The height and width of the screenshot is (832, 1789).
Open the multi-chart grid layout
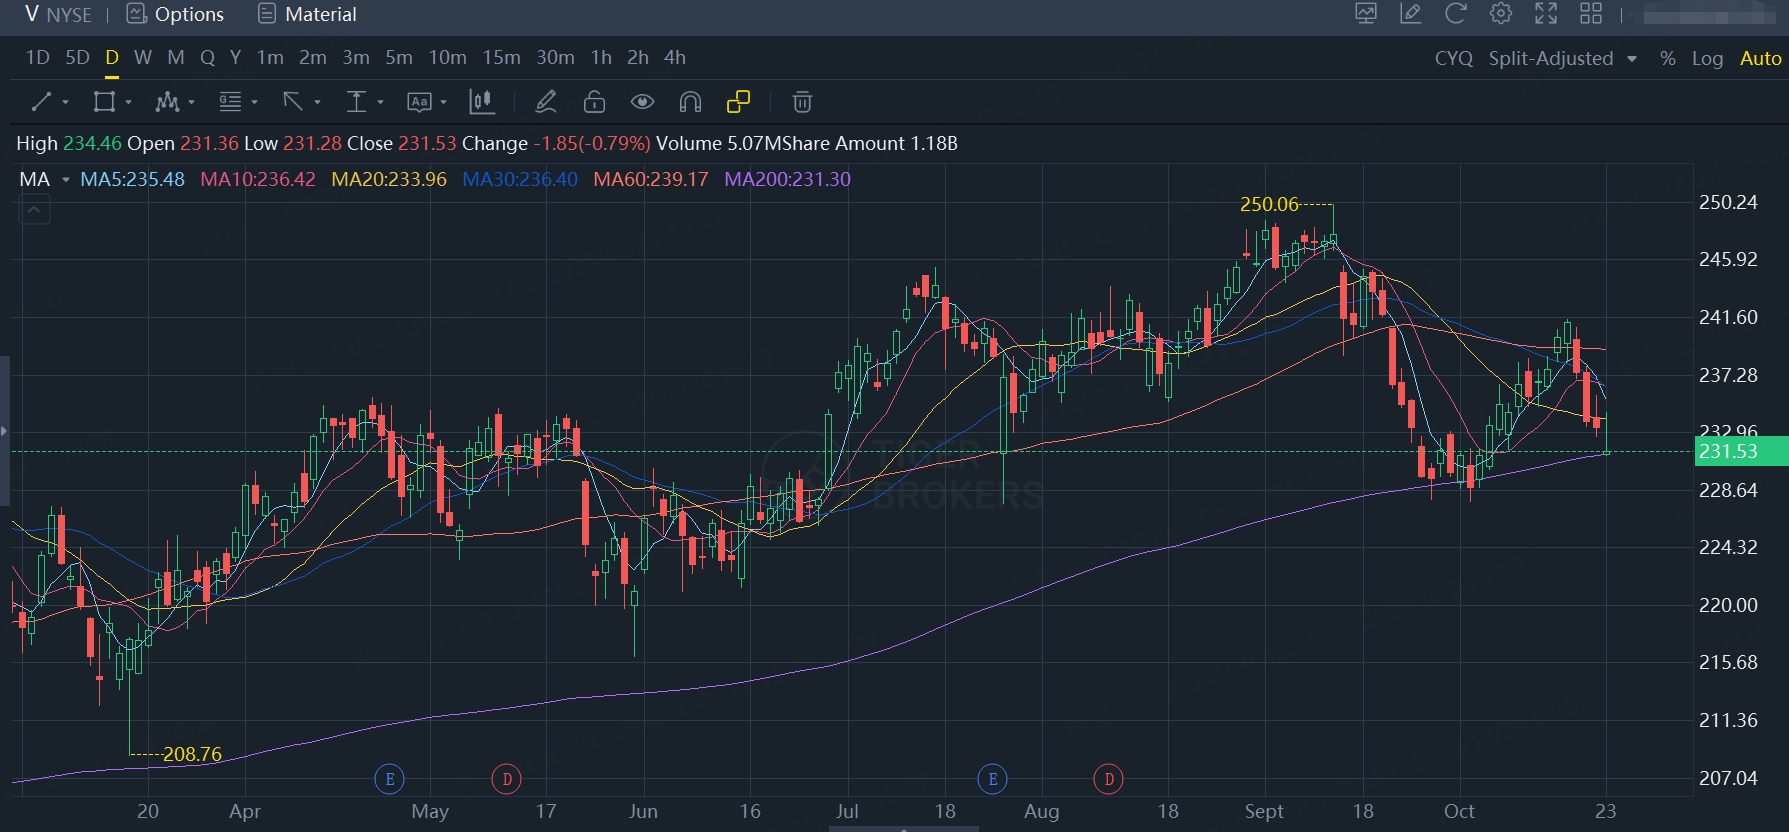[x=1591, y=14]
